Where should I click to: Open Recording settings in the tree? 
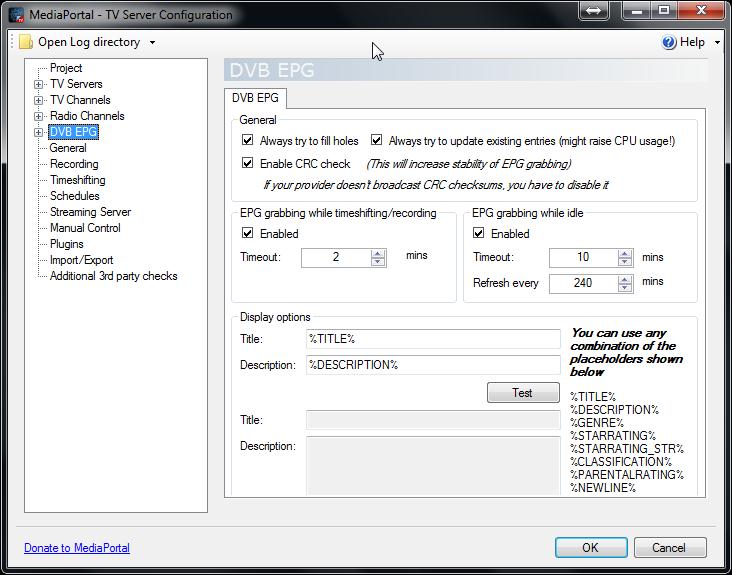(x=74, y=164)
